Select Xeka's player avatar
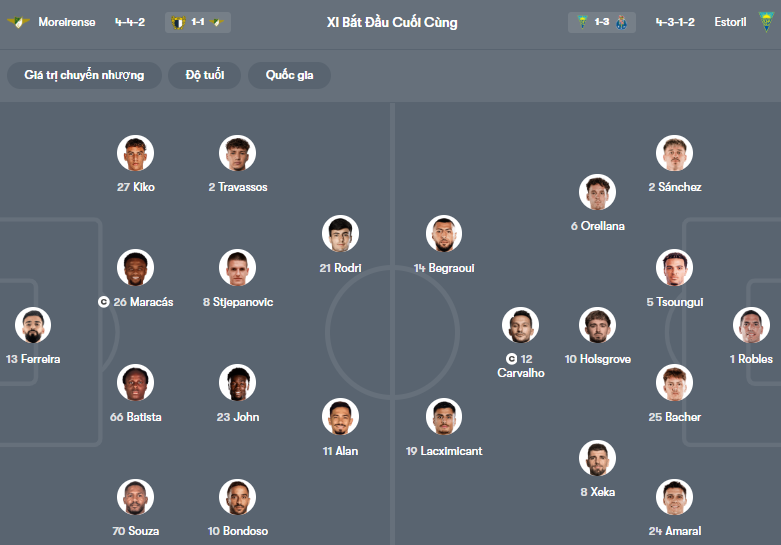781x545 pixels. click(597, 458)
